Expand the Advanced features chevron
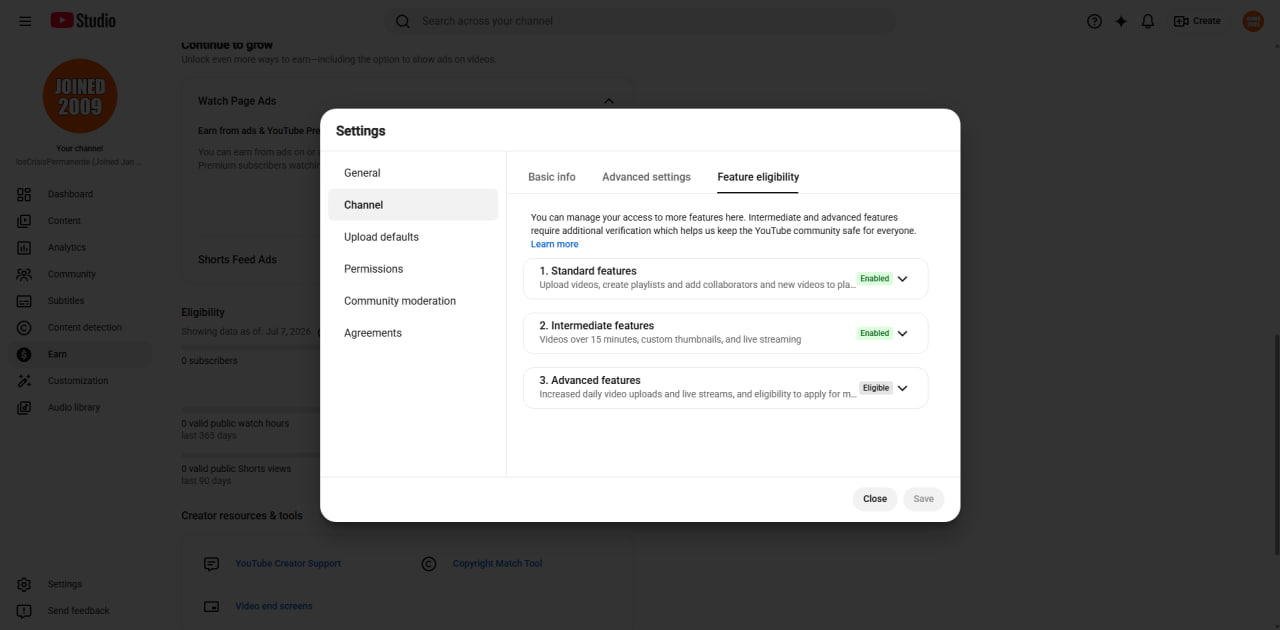This screenshot has height=630, width=1280. coord(902,388)
